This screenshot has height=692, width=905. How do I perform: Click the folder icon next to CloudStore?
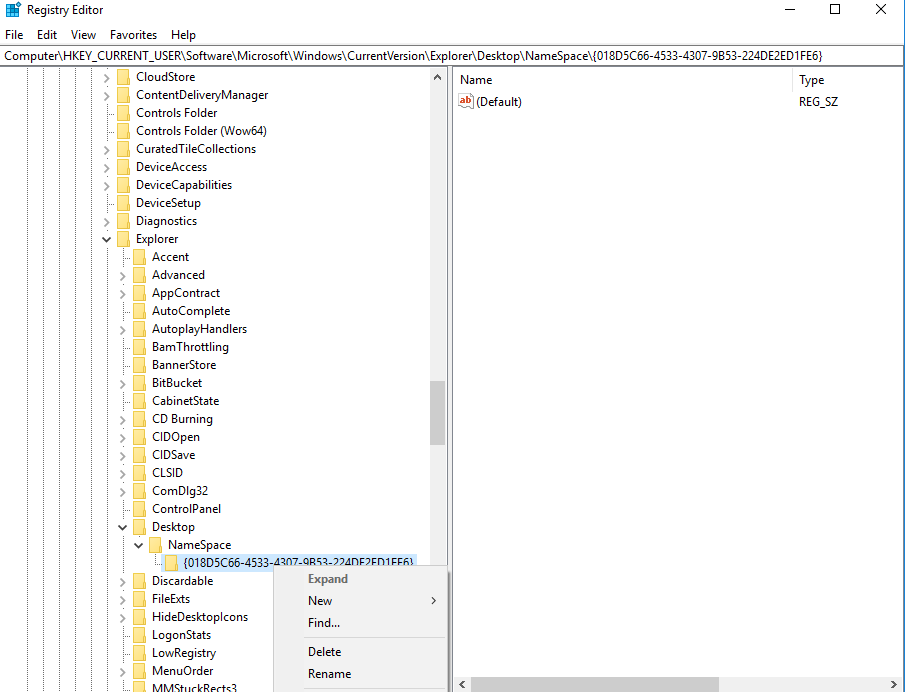[123, 76]
